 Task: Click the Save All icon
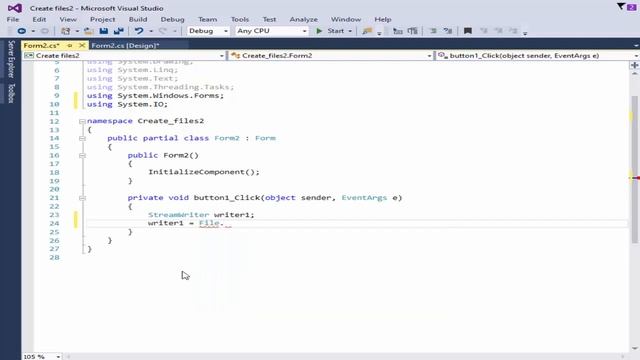pyautogui.click(x=119, y=31)
